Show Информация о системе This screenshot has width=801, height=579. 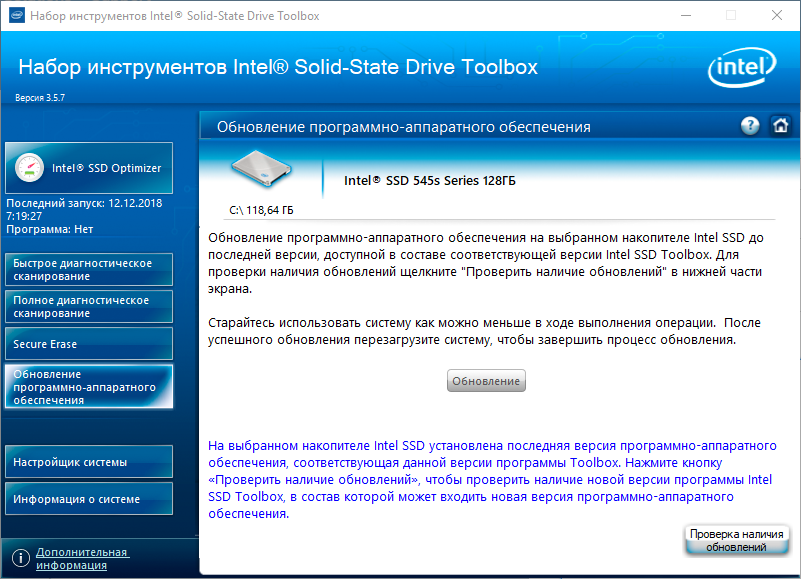pyautogui.click(x=88, y=499)
